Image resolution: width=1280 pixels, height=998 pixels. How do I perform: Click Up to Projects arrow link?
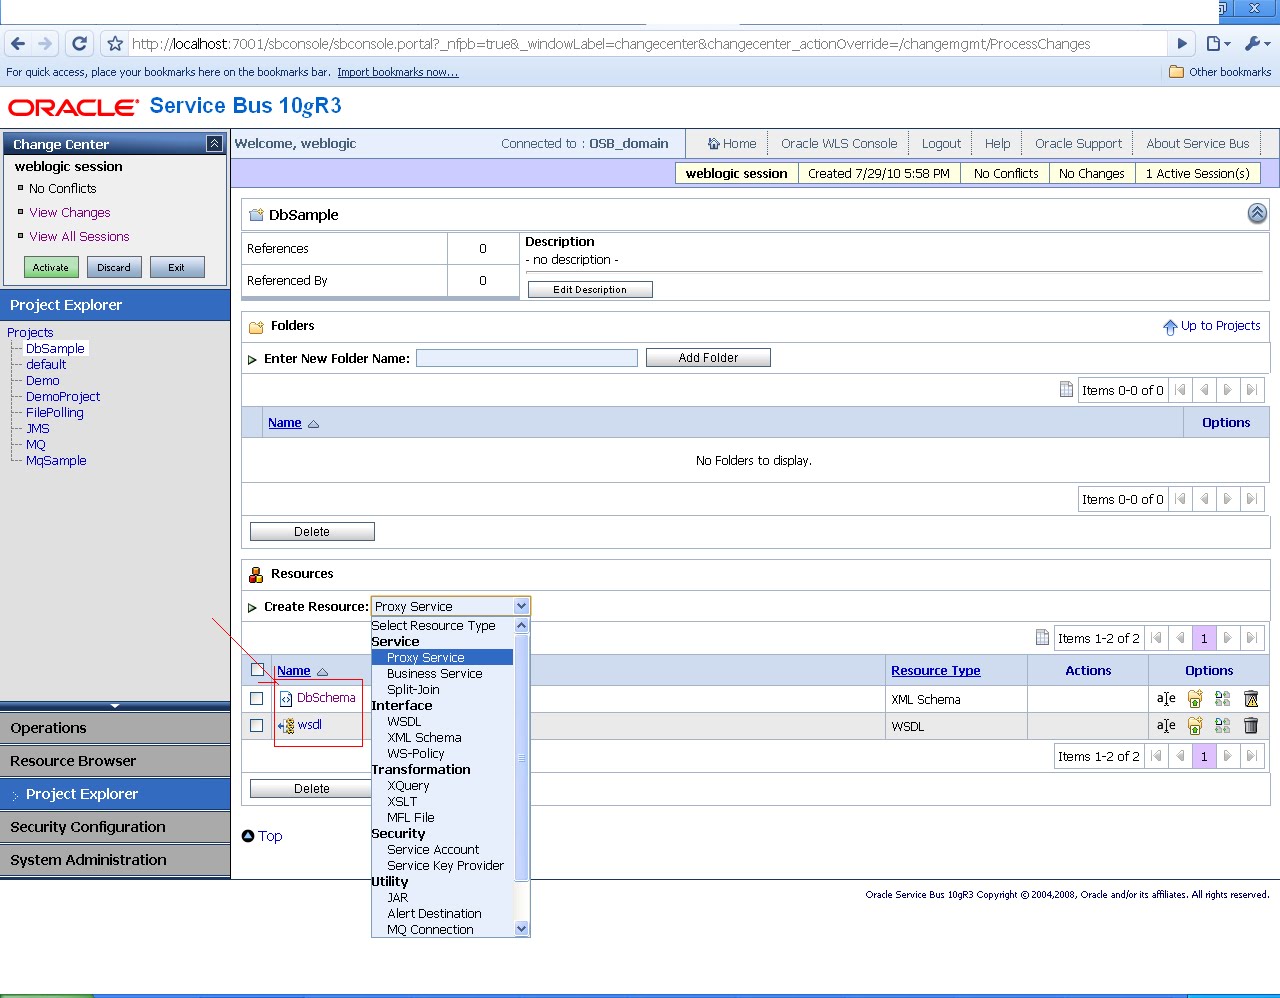[x=1211, y=326]
